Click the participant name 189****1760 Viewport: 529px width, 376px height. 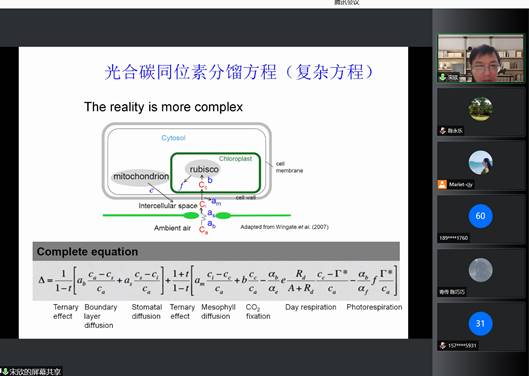454,238
